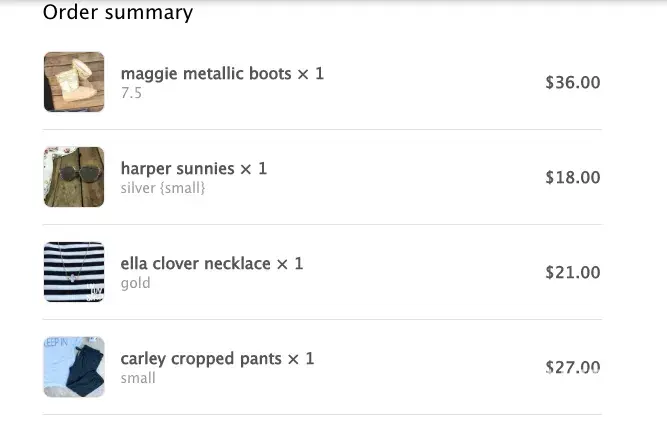Screen dimensions: 667x432
Task: Open the harper sunnies item name
Action: tap(176, 169)
